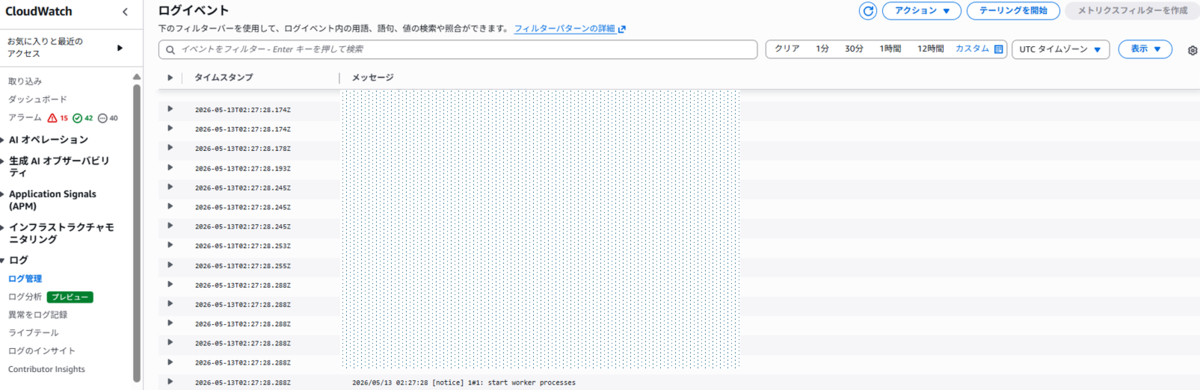Select the 12時間 time range
The width and height of the screenshot is (1200, 390).
tap(930, 49)
